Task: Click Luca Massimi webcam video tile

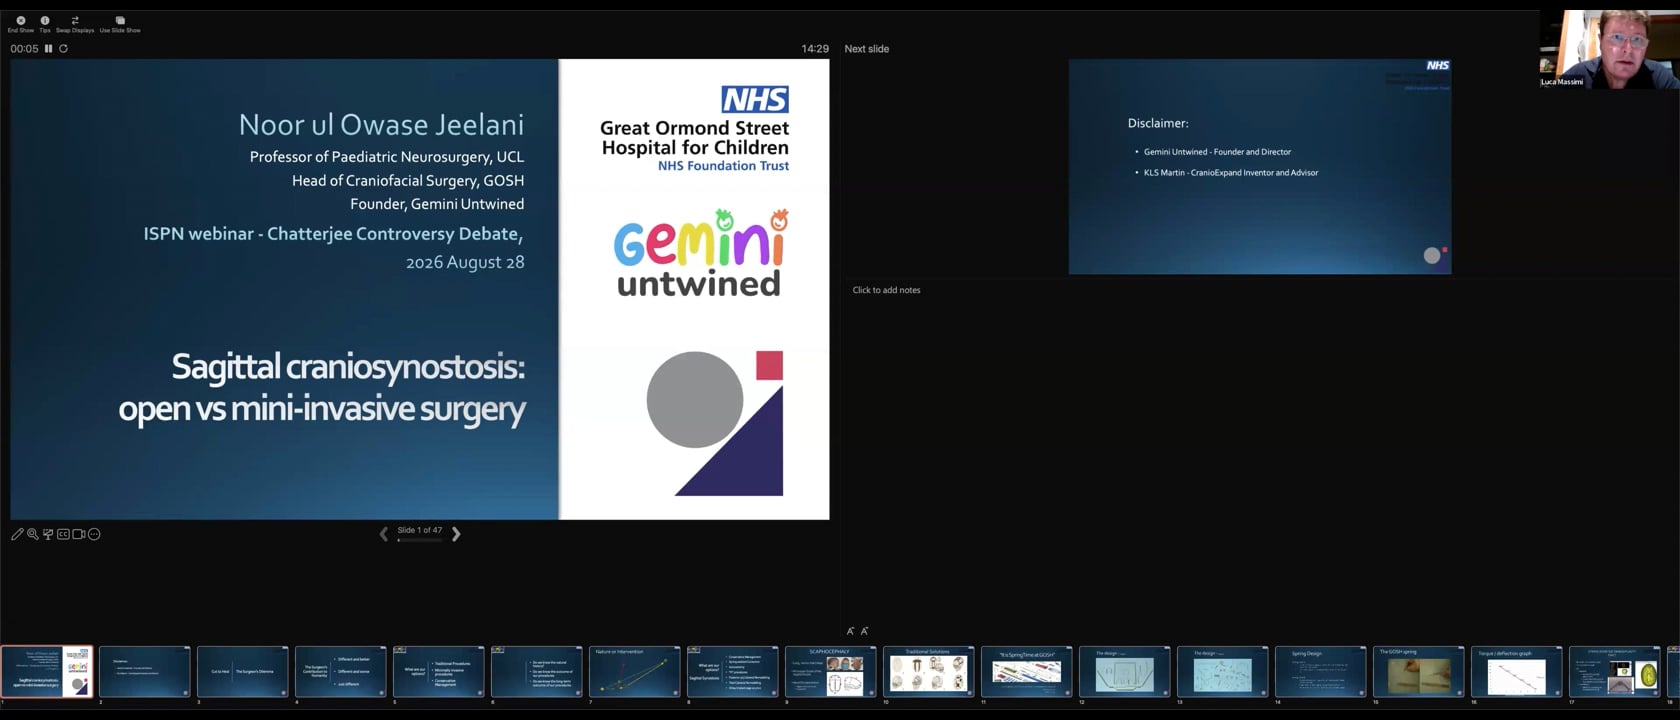Action: point(1609,49)
